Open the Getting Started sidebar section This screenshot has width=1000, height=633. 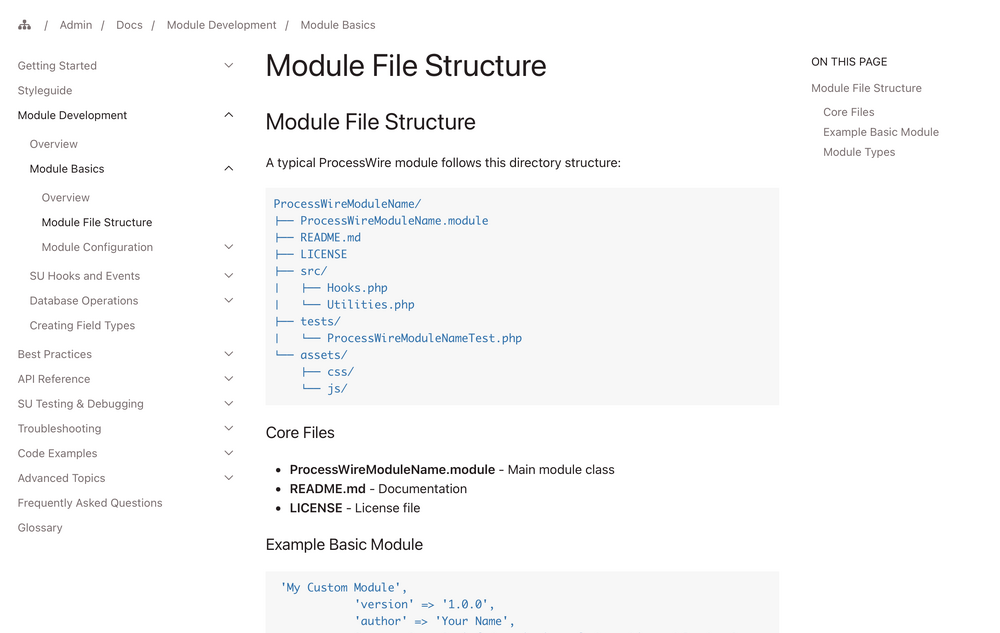(x=57, y=66)
